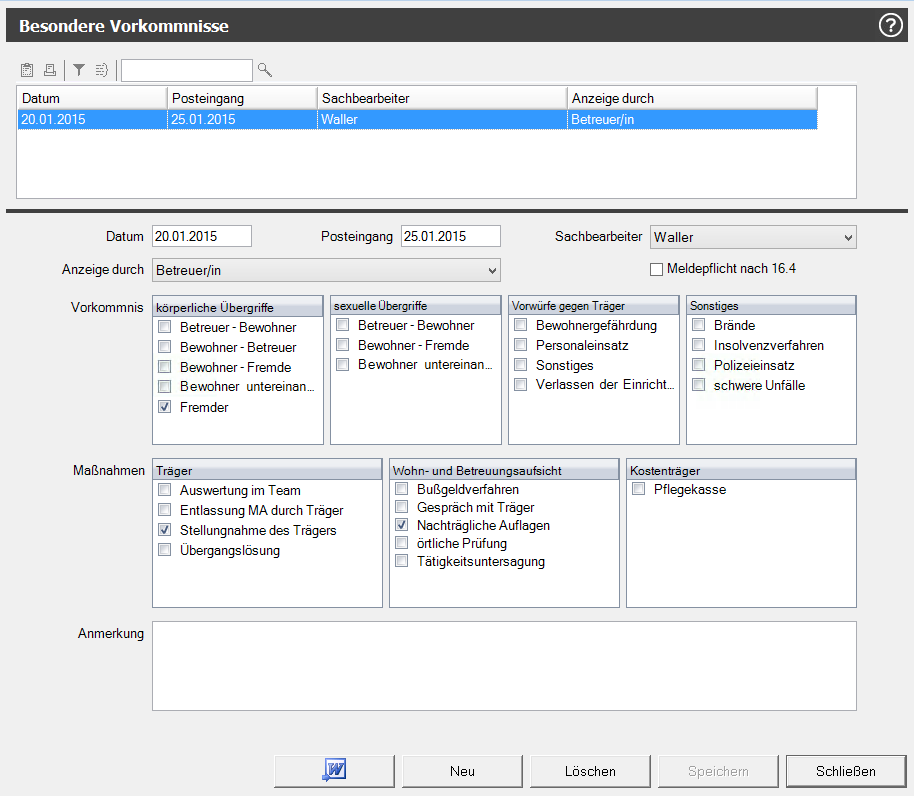
Task: Click the Löschen button
Action: [590, 771]
